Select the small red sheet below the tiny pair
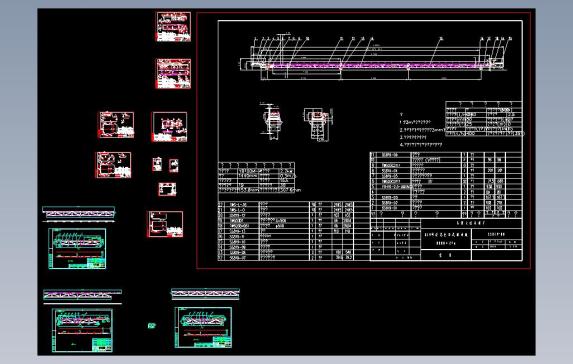Viewport: 573px width, 364px height. coord(167,189)
